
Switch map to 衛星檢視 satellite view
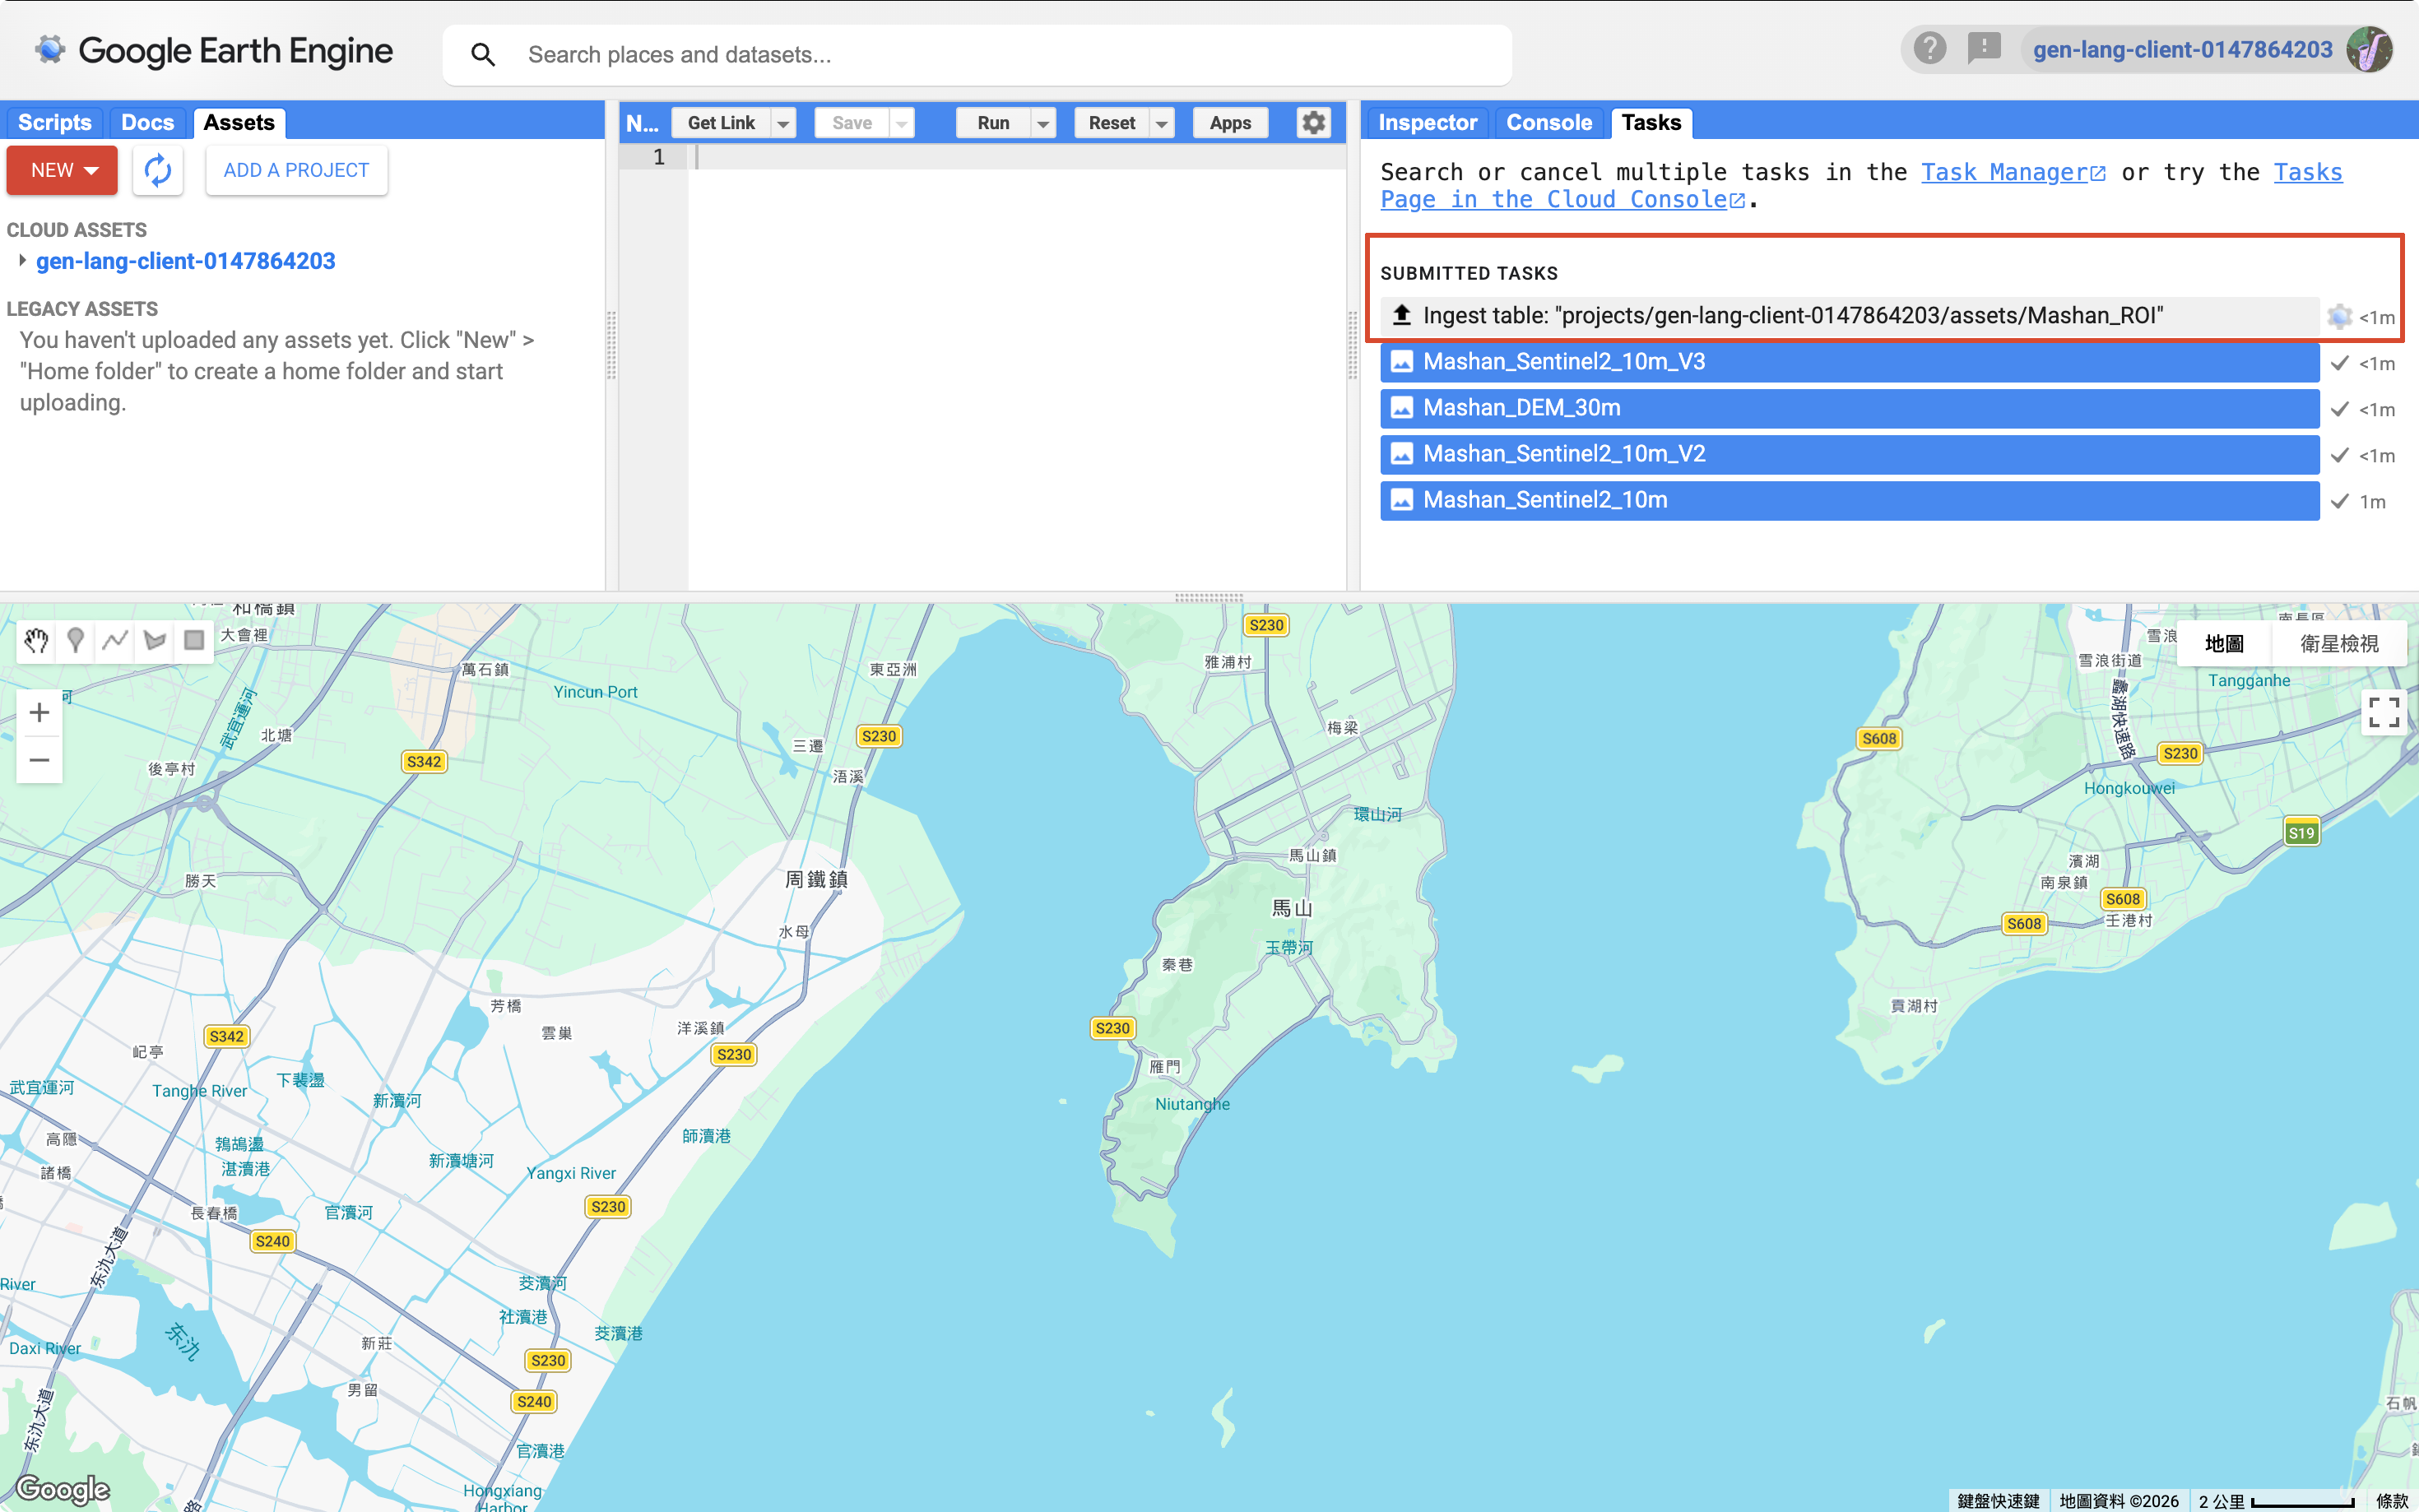[2338, 643]
